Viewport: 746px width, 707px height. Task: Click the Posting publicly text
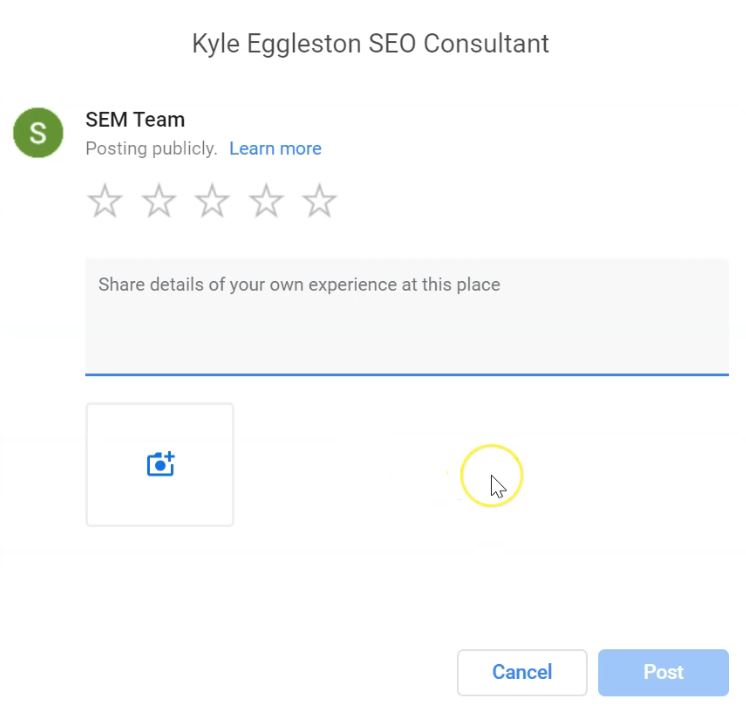[151, 148]
